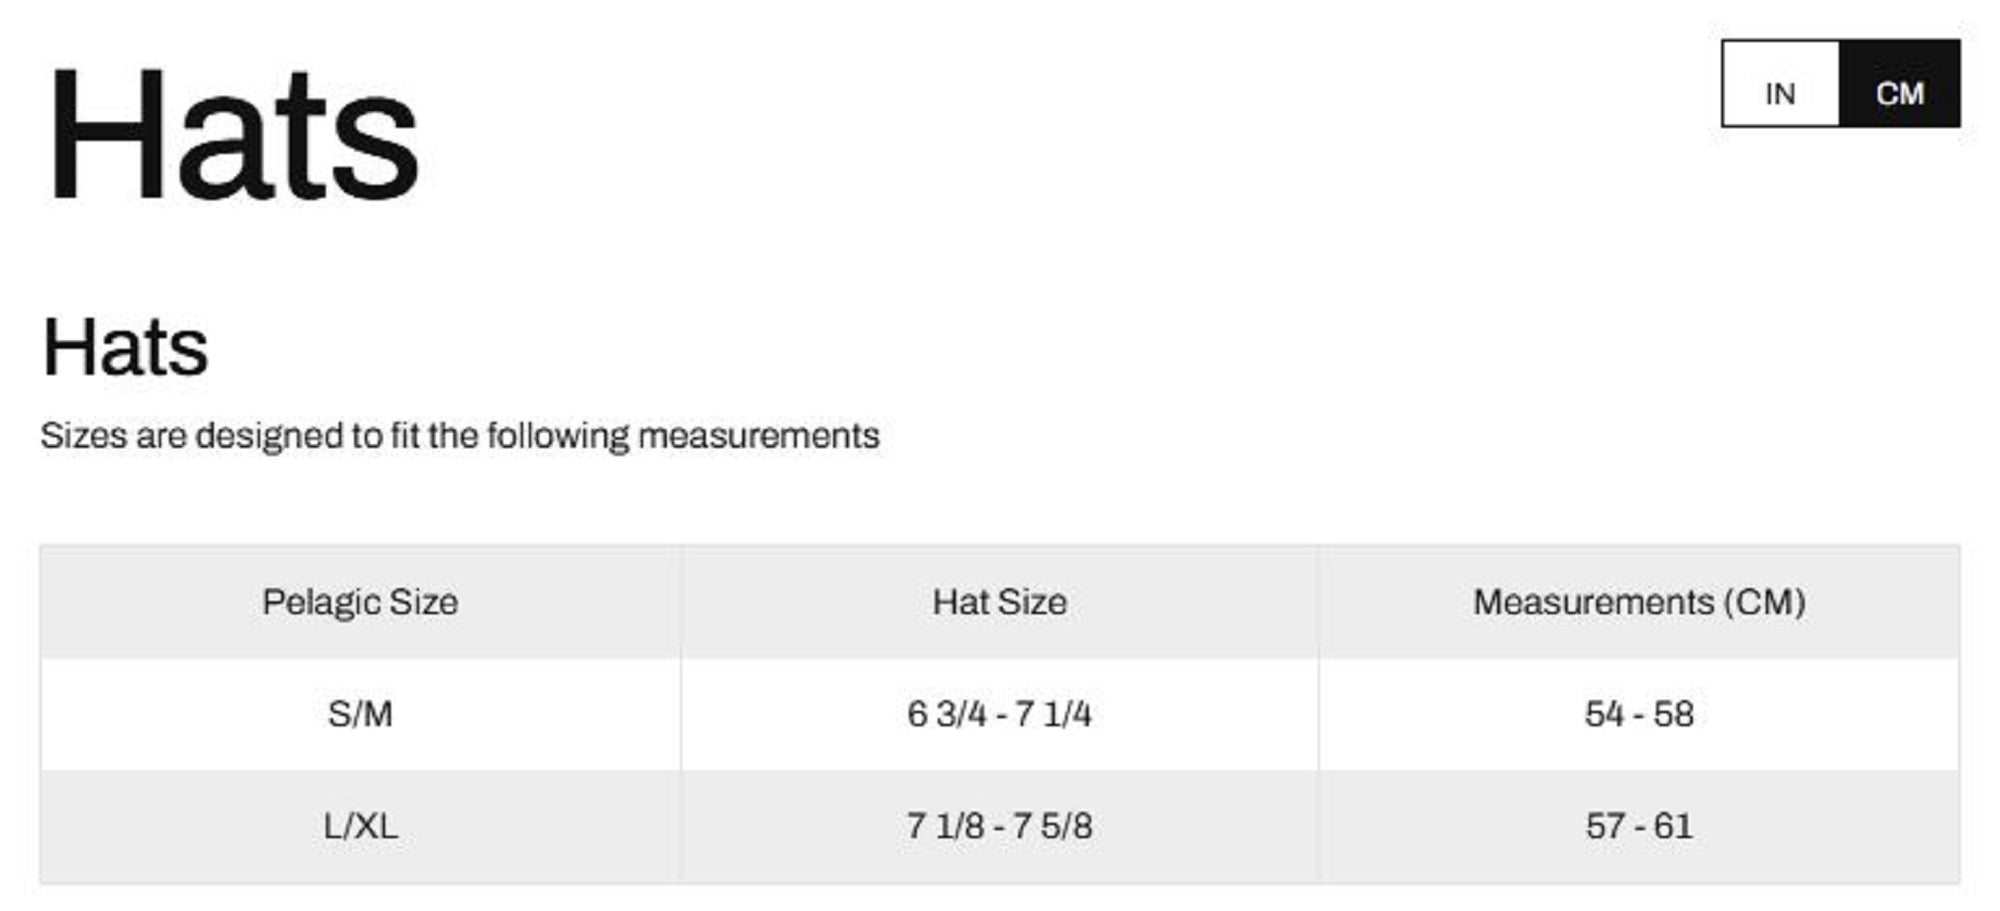Image resolution: width=2000 pixels, height=911 pixels.
Task: Click the 7 1/4 value in S/M row
Action: (1053, 714)
